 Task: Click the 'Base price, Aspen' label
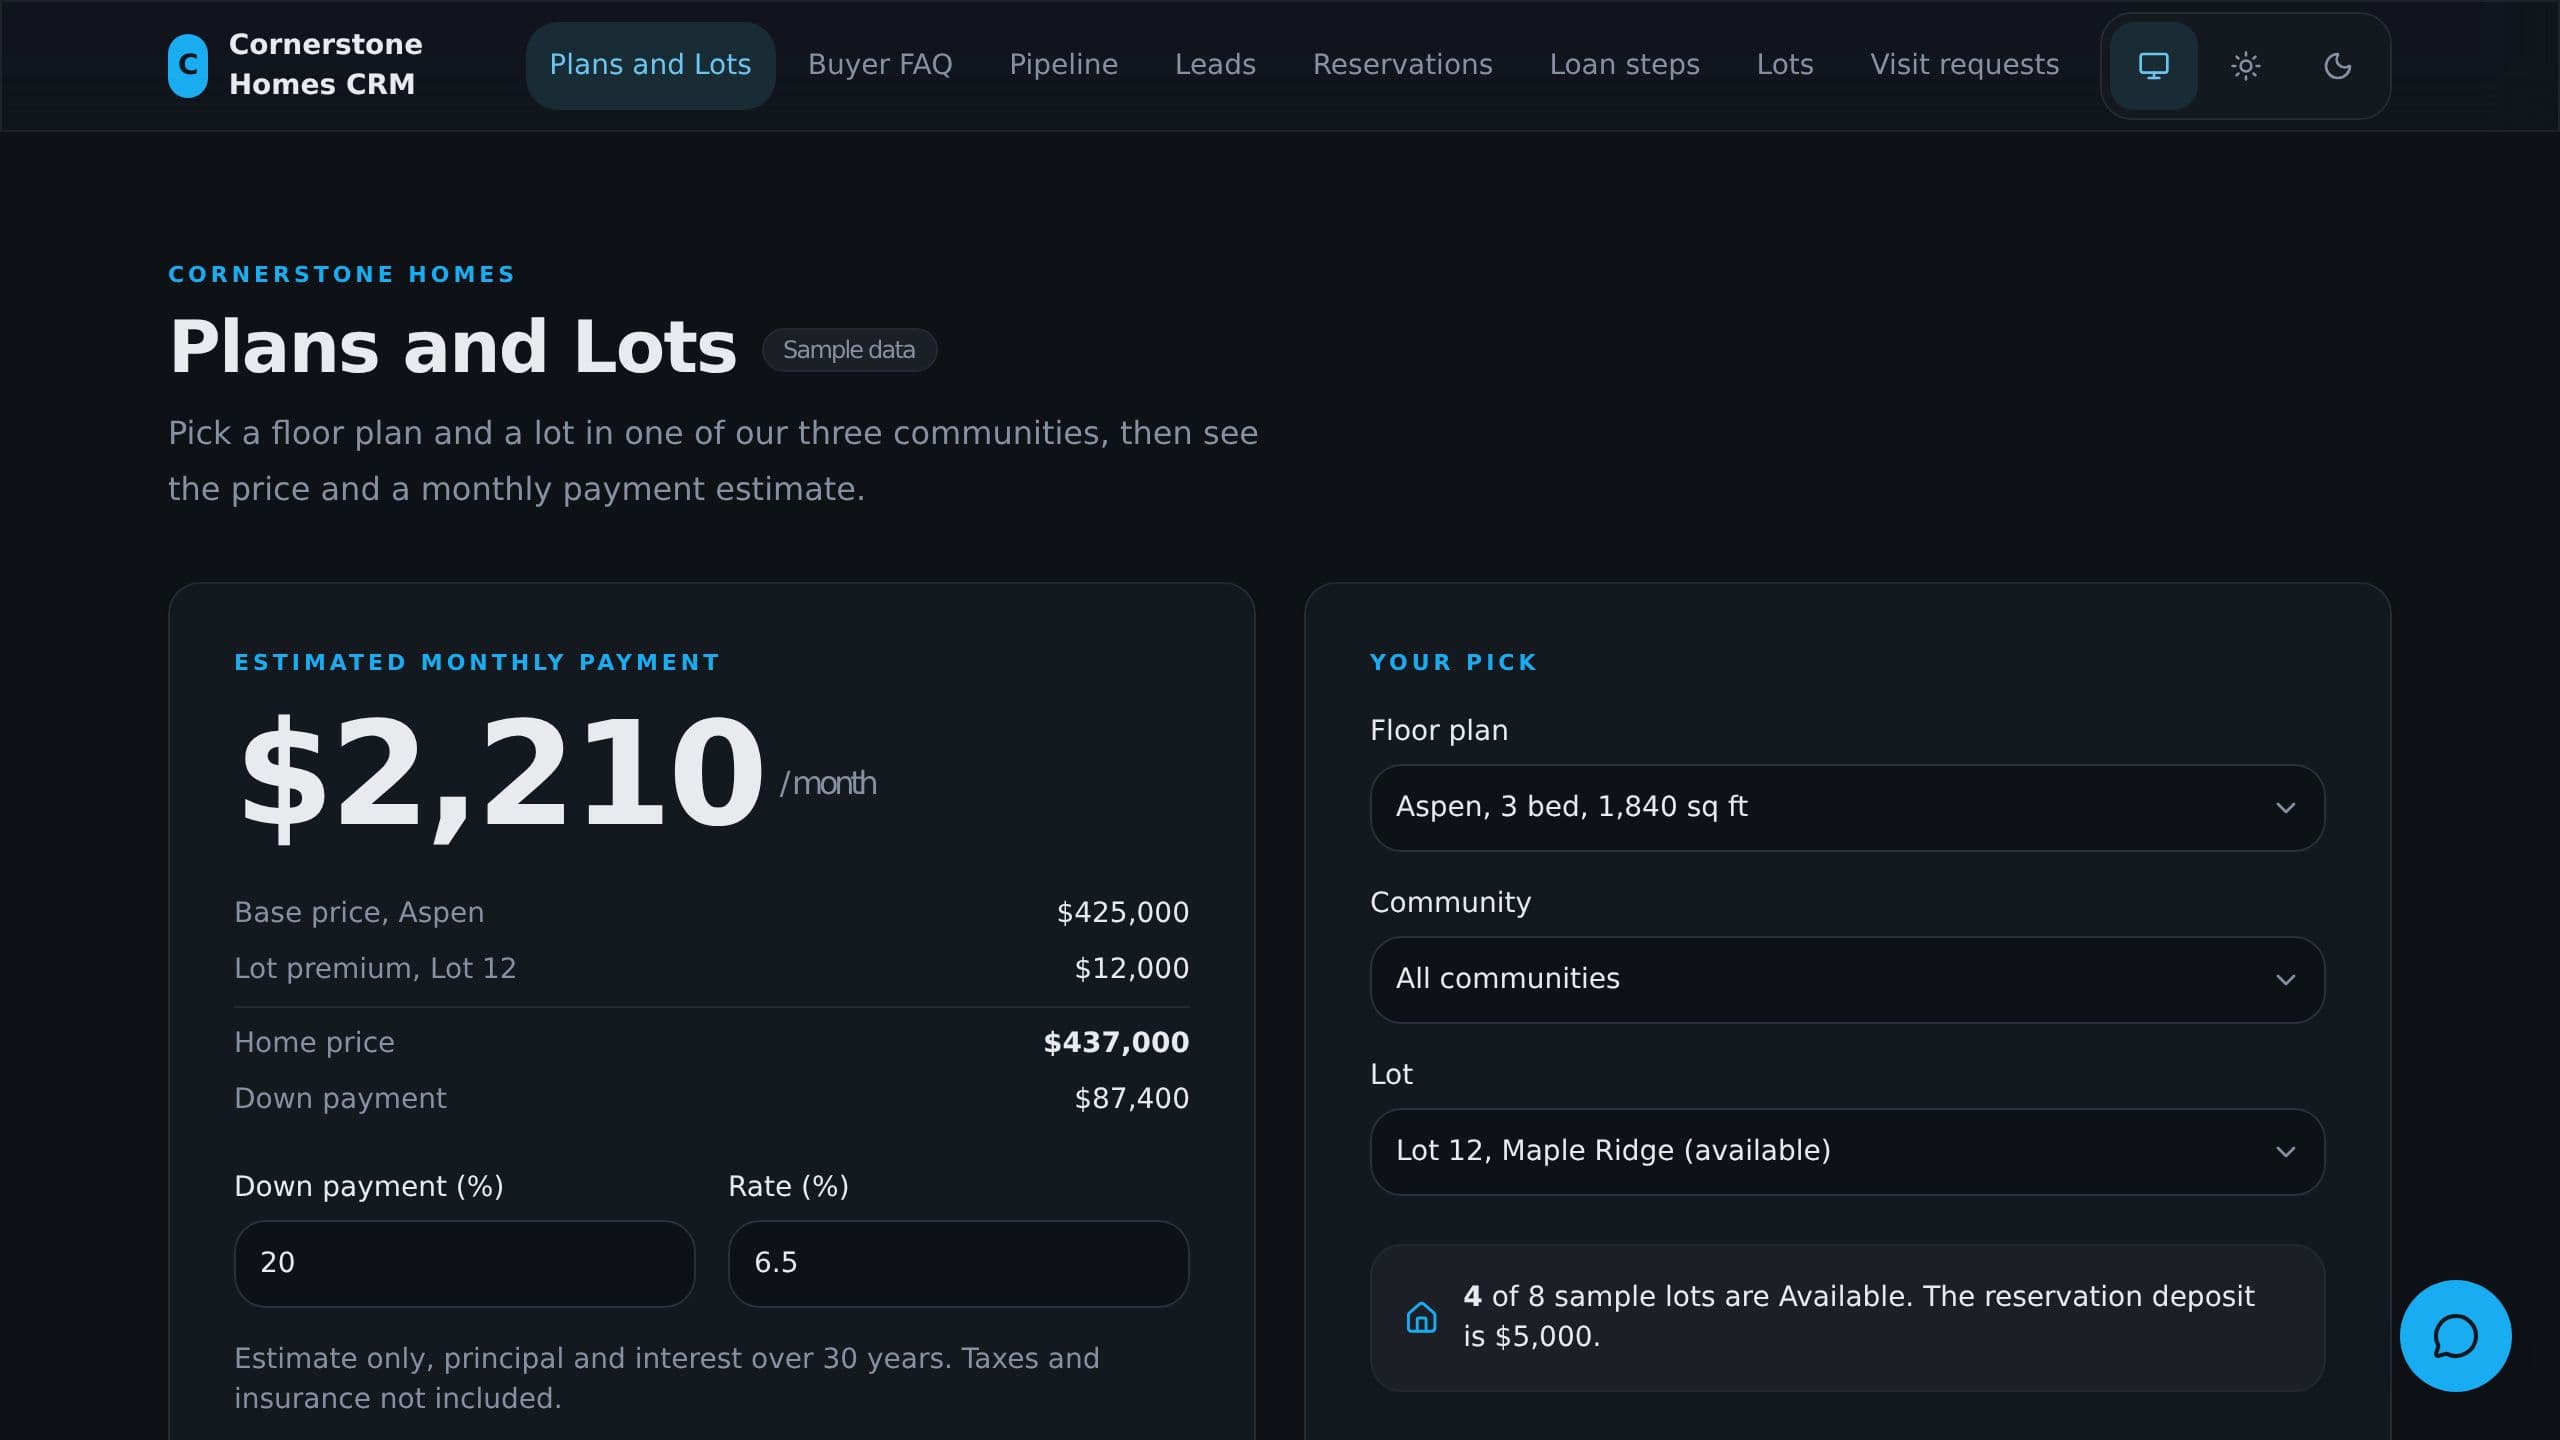pos(359,912)
